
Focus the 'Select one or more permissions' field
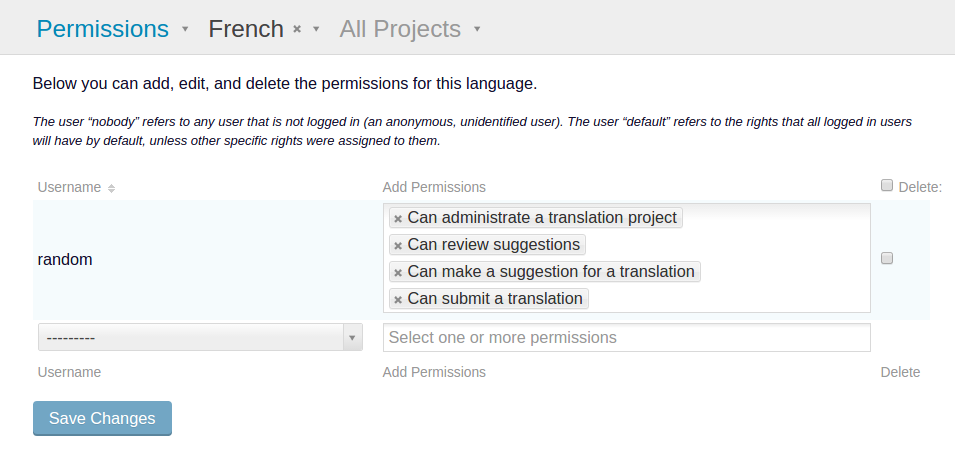coord(627,338)
